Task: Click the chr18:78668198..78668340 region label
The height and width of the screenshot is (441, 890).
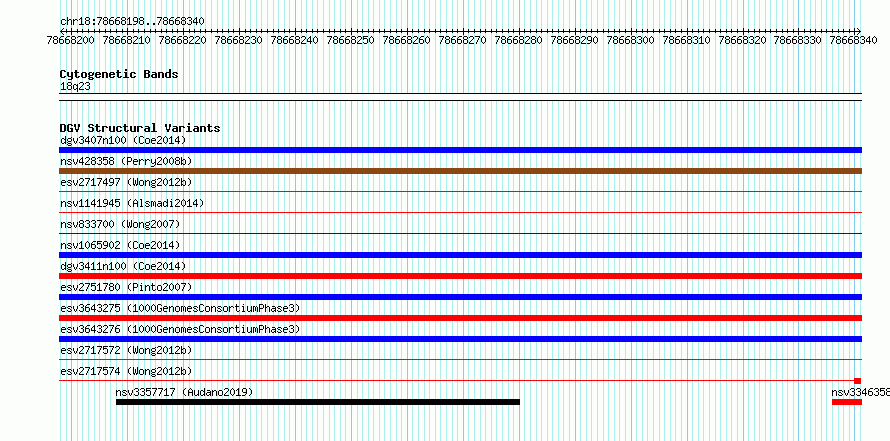Action: pyautogui.click(x=132, y=21)
